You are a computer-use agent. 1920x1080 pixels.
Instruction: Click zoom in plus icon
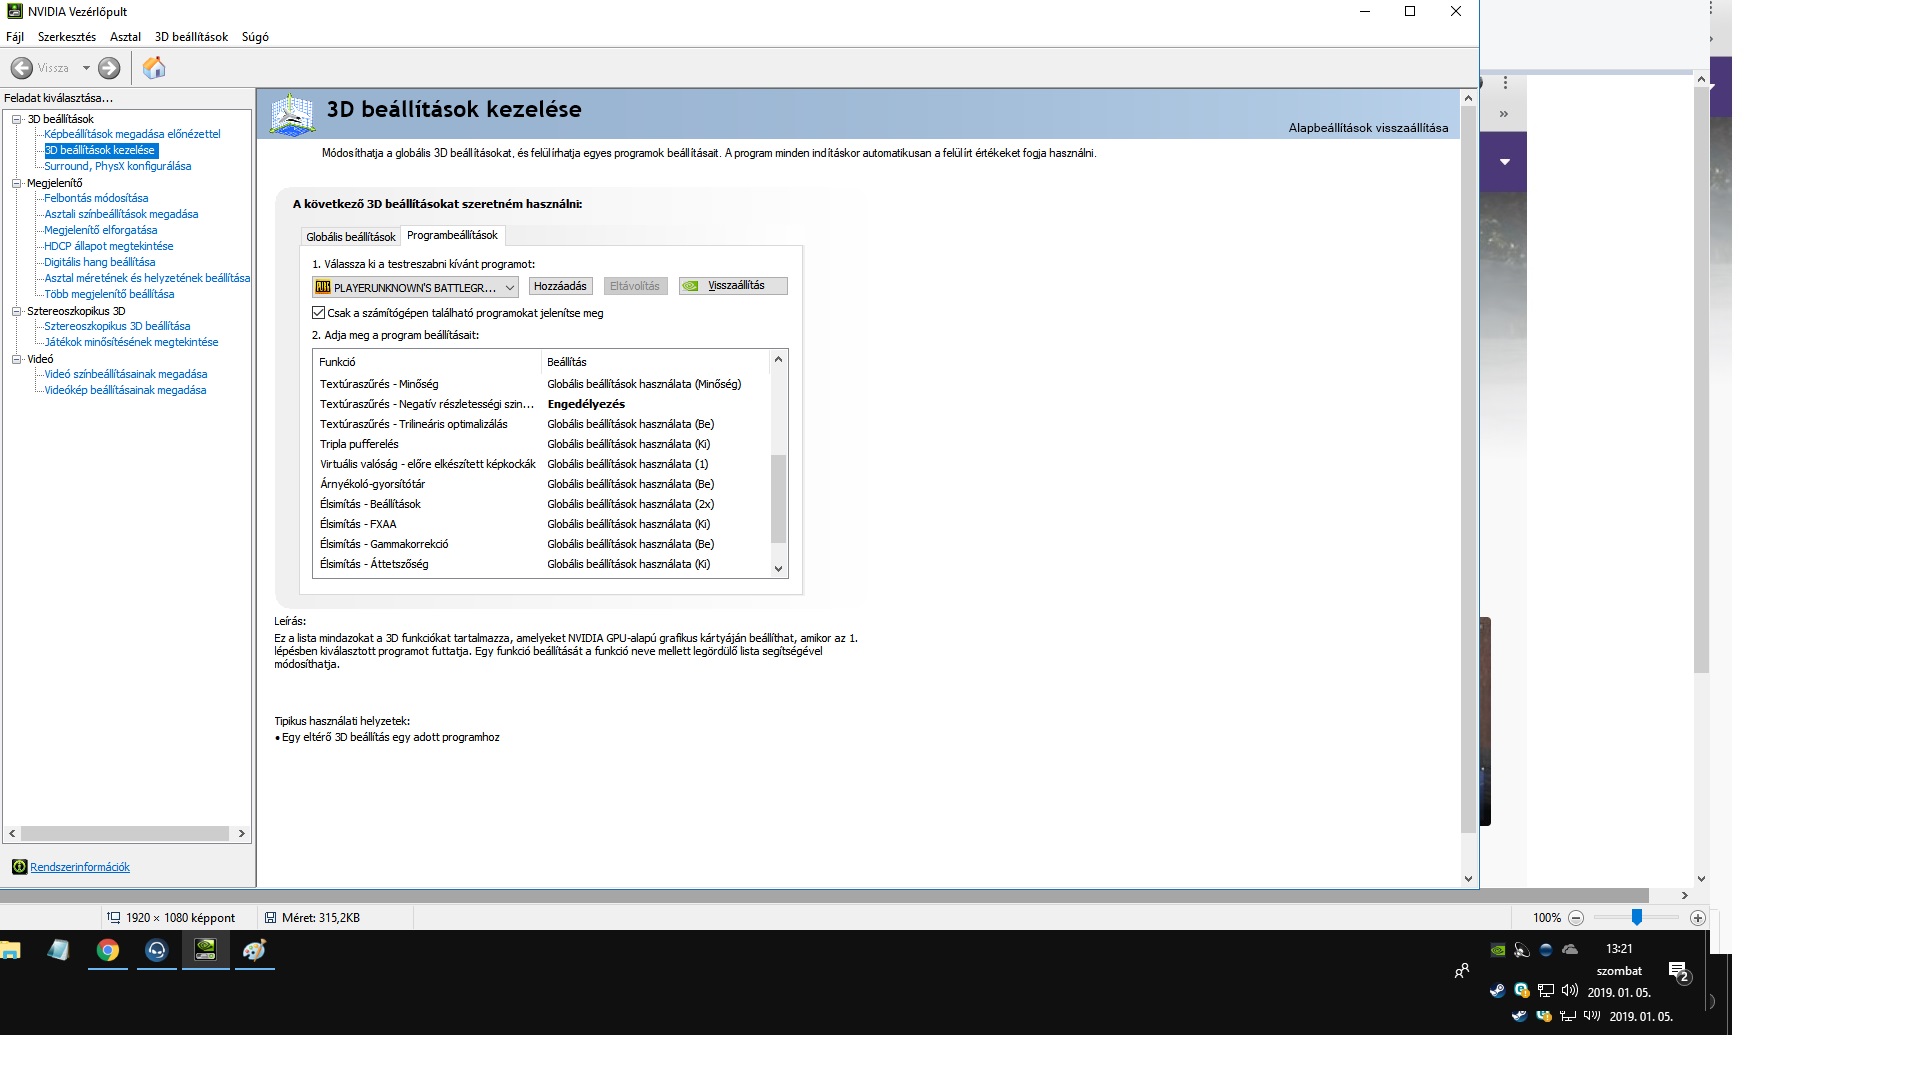(x=1697, y=918)
